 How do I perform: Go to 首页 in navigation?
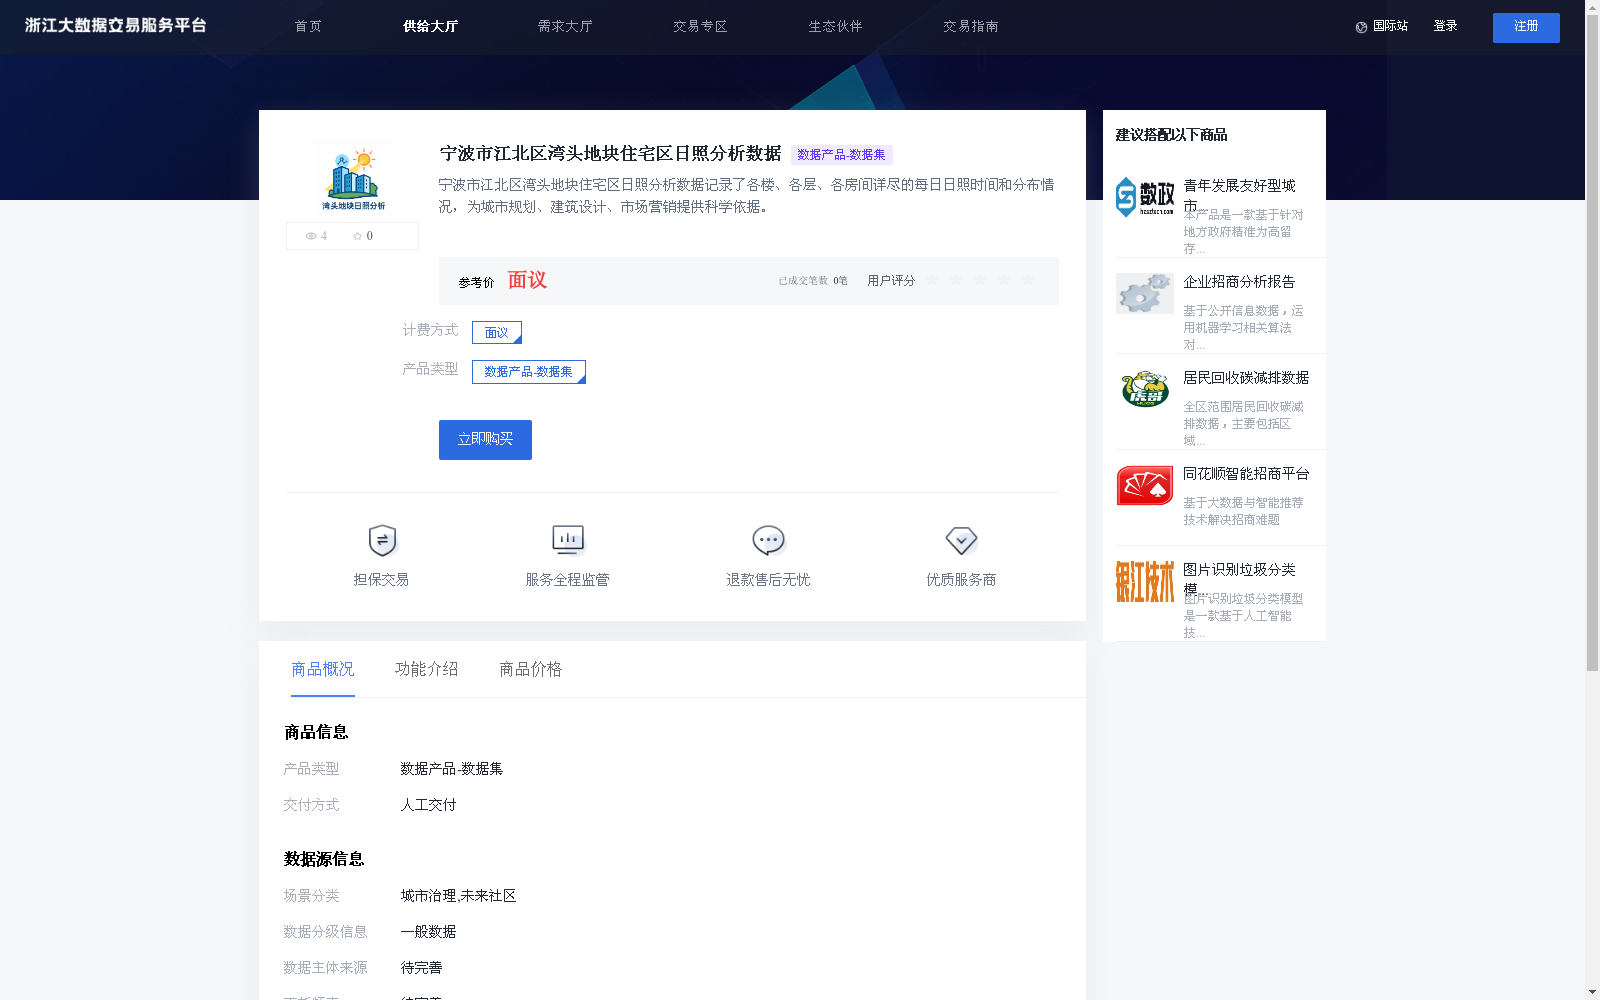coord(308,27)
